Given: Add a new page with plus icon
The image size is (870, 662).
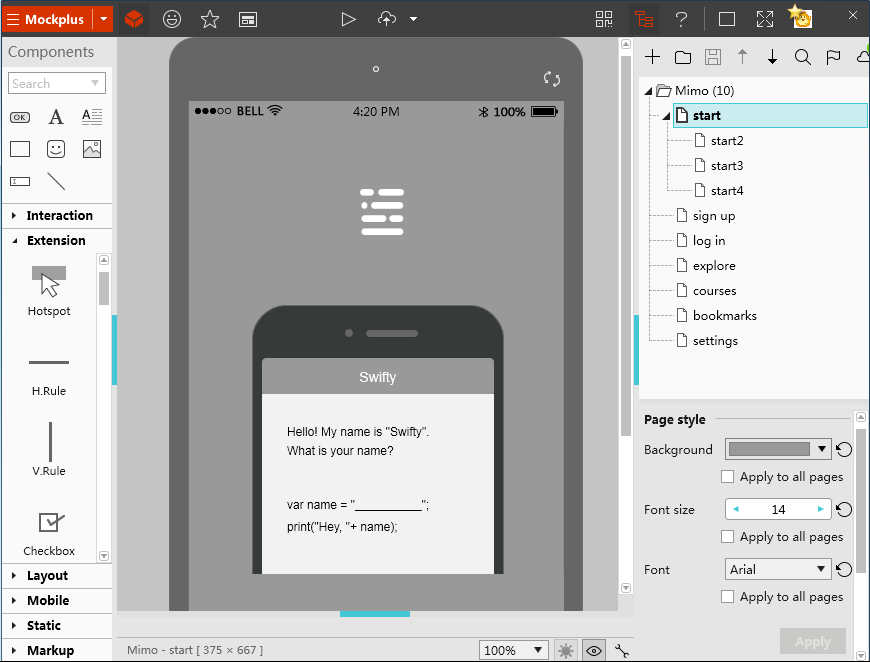Looking at the screenshot, I should pyautogui.click(x=652, y=57).
